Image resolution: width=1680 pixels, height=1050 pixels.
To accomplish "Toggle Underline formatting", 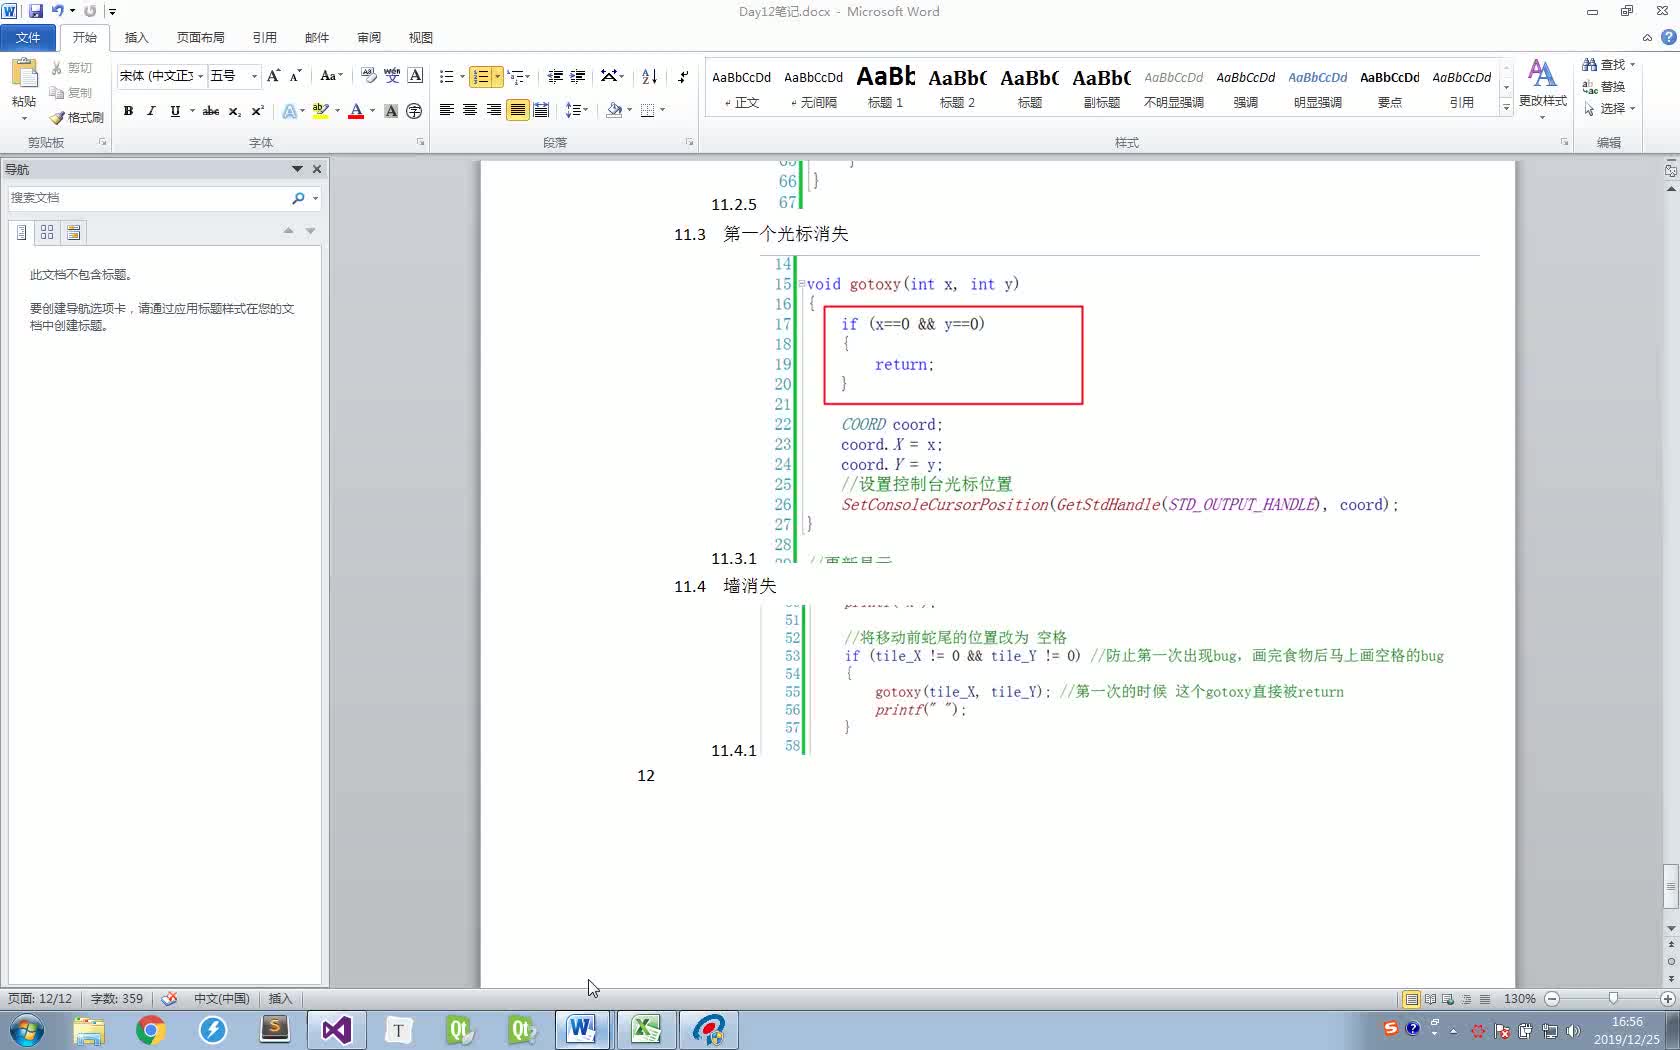I will (175, 111).
